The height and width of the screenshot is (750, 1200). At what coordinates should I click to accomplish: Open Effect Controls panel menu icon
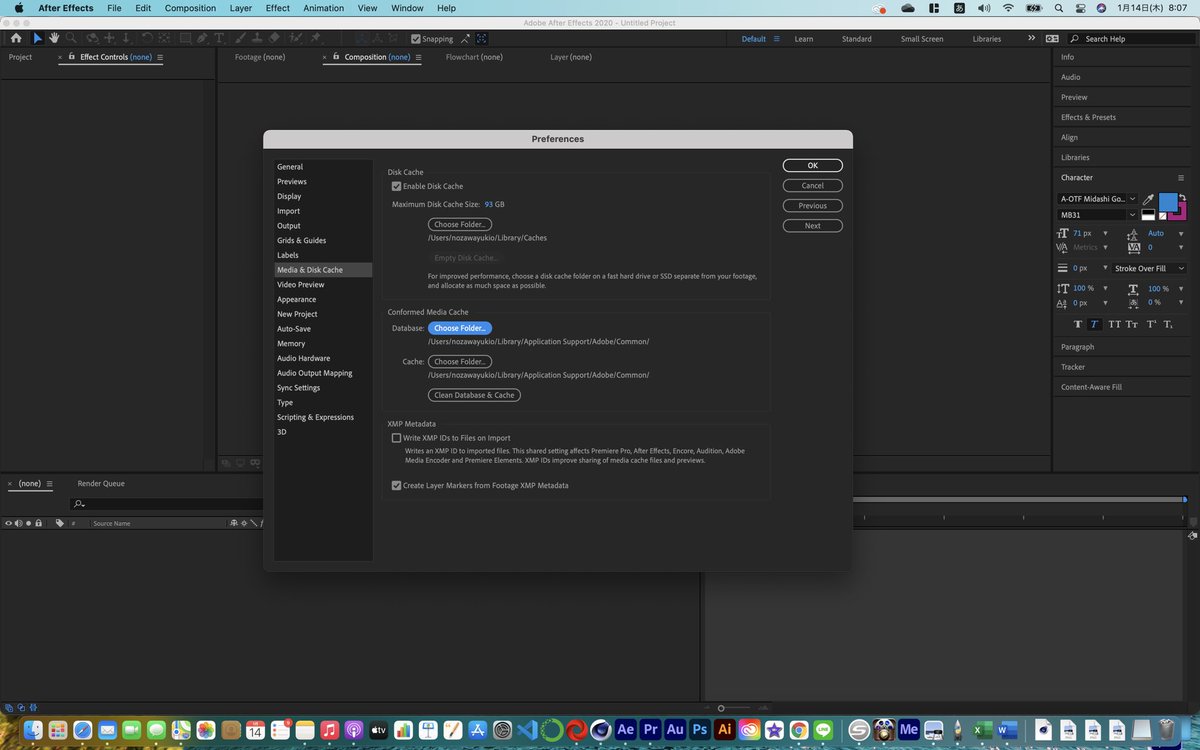(x=160, y=57)
